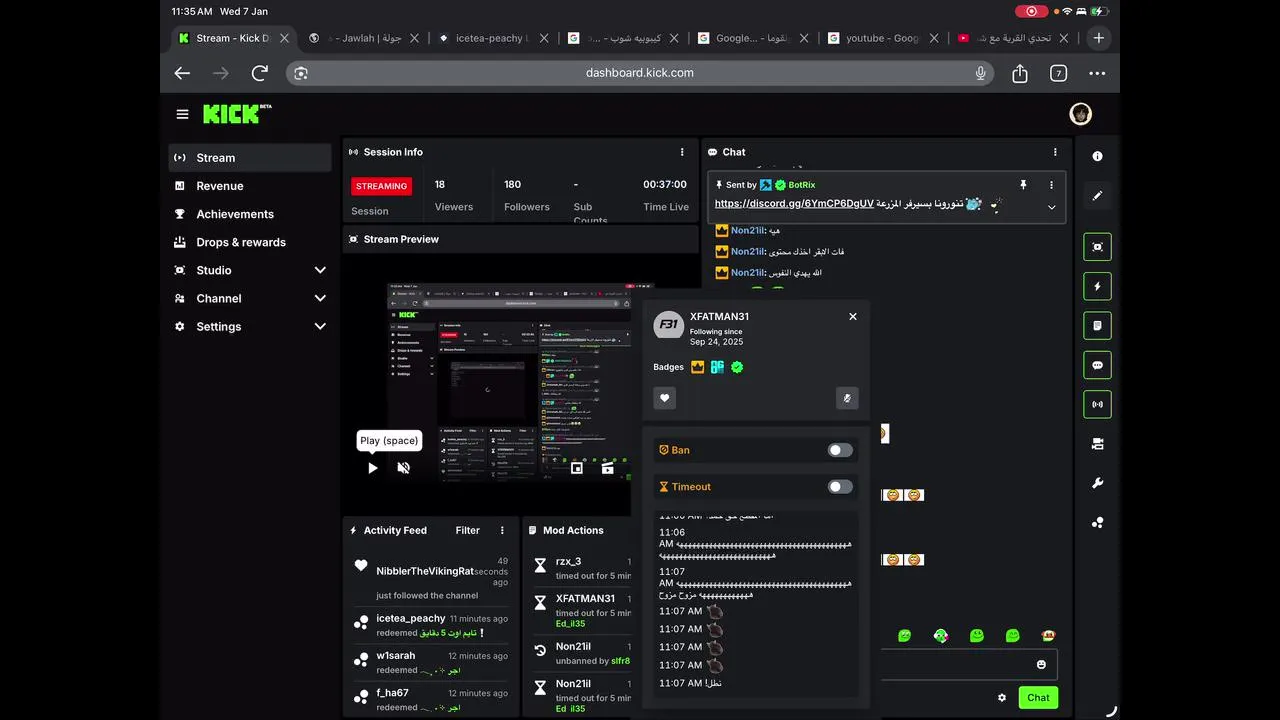Open the profile avatar menu

(1080, 114)
